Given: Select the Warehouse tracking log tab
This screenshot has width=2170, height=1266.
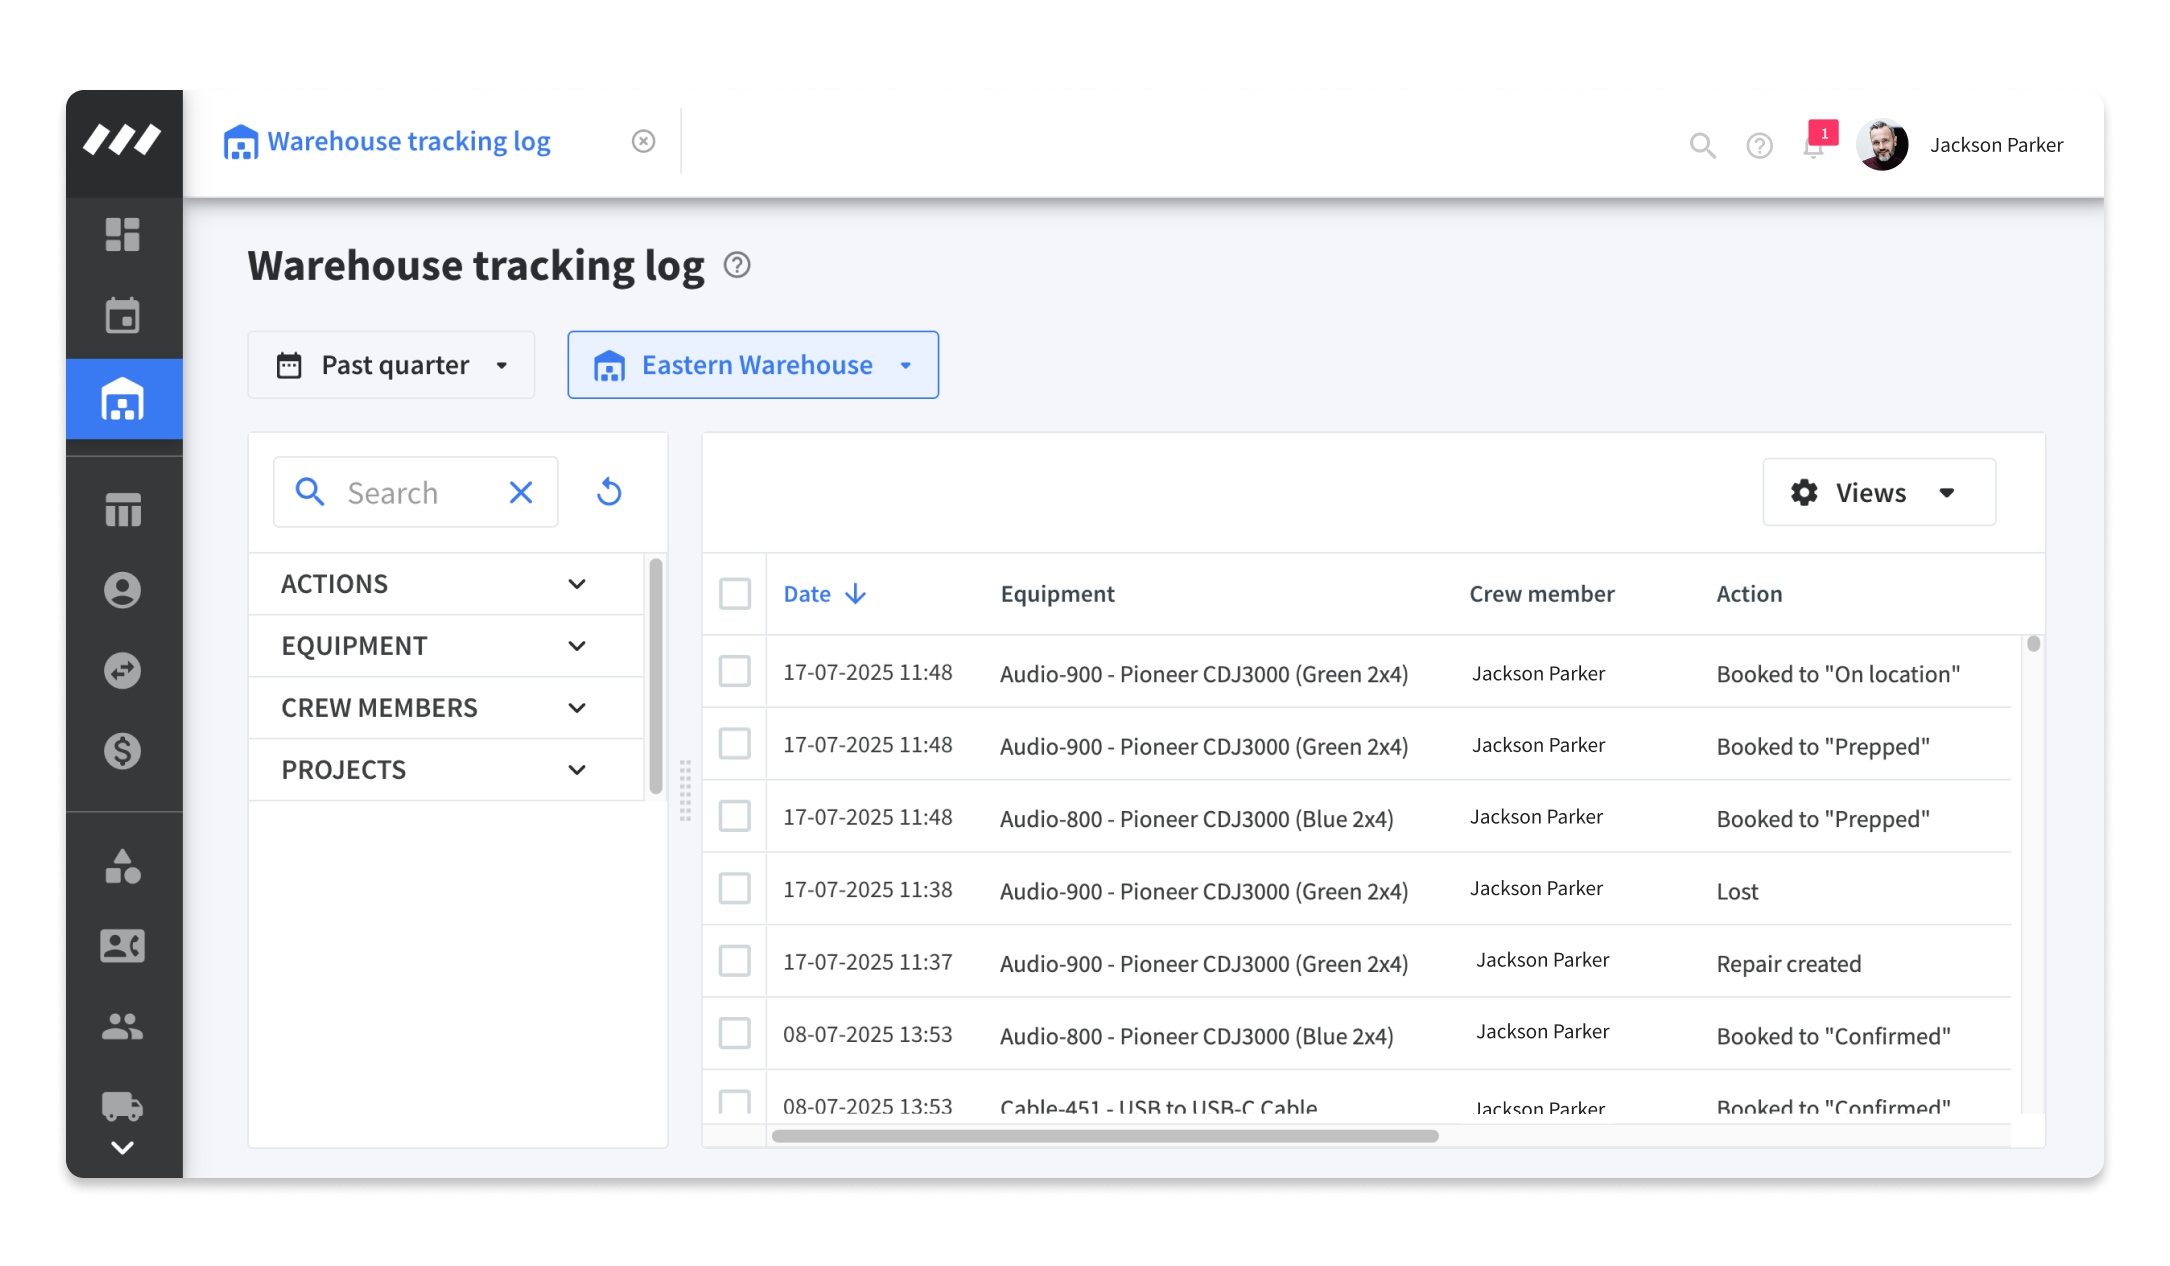Looking at the screenshot, I should click(x=408, y=141).
